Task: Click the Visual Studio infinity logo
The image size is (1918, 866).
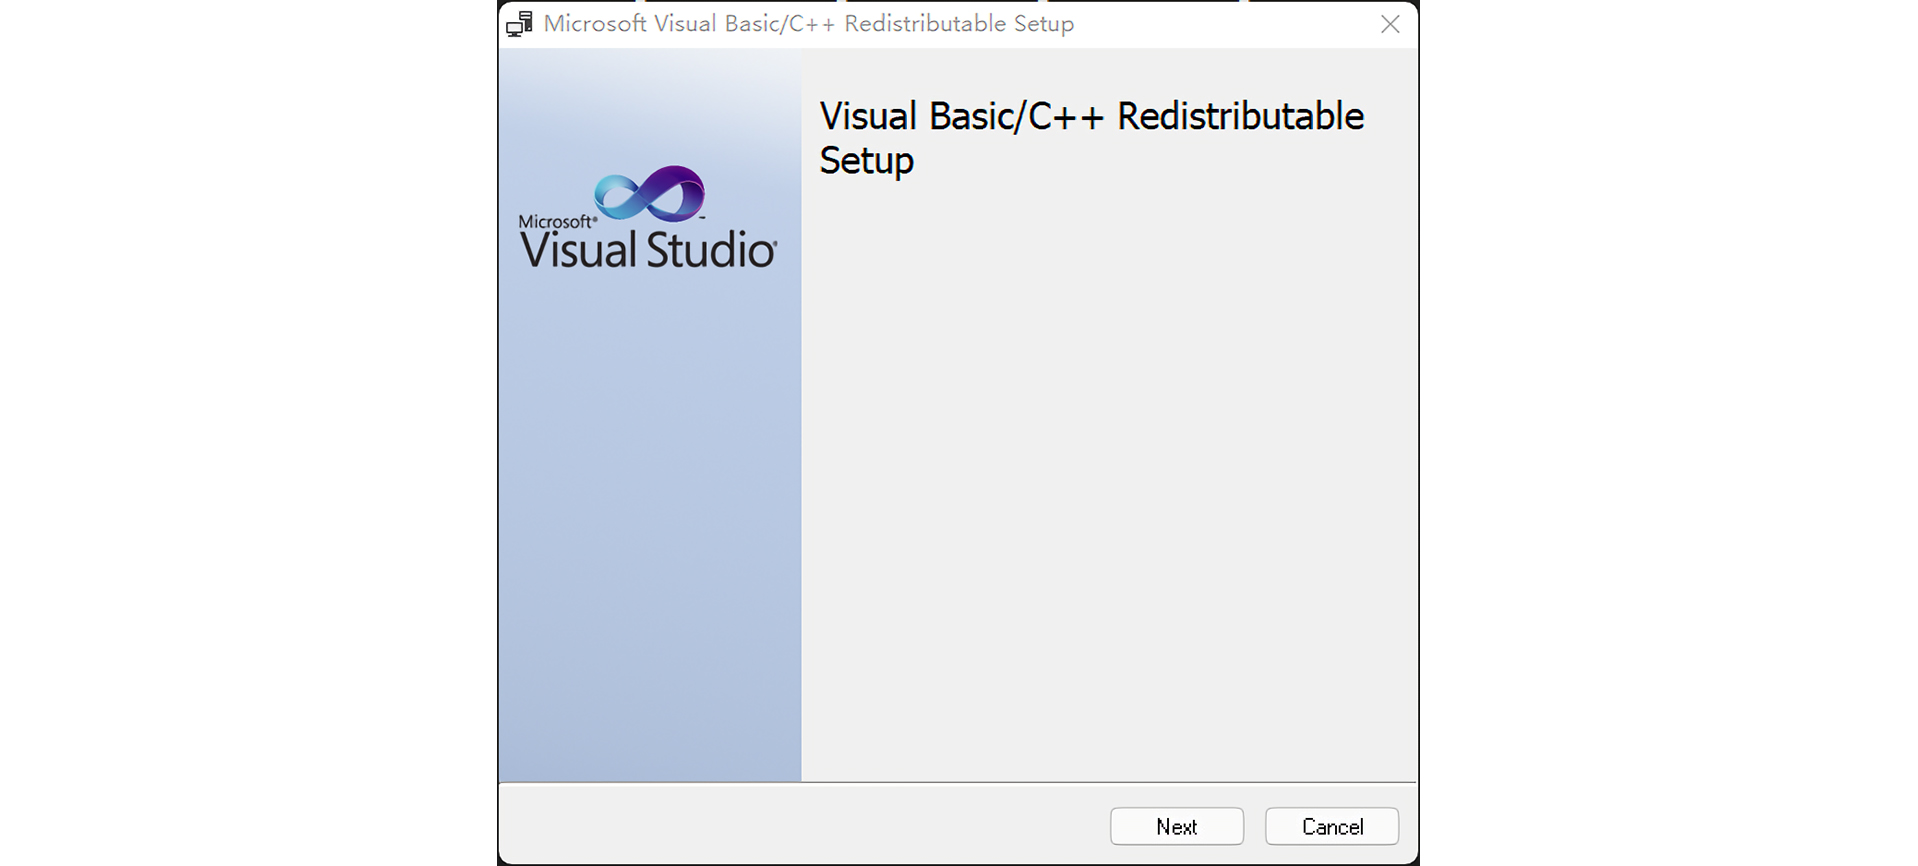Action: click(x=650, y=193)
